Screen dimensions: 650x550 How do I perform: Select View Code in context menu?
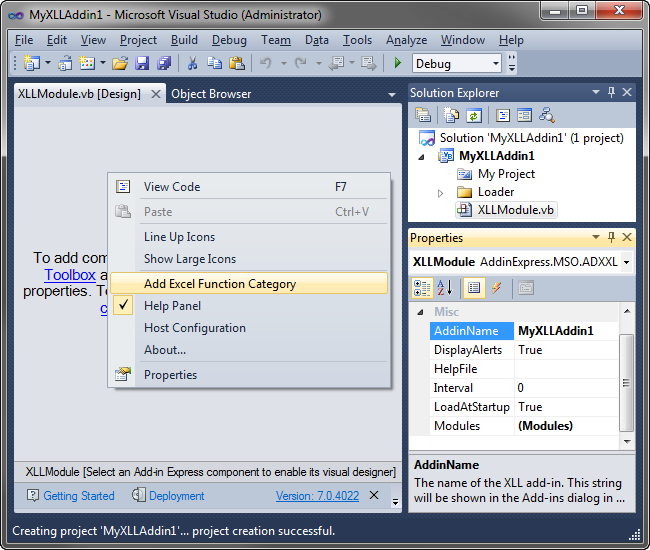pyautogui.click(x=249, y=187)
